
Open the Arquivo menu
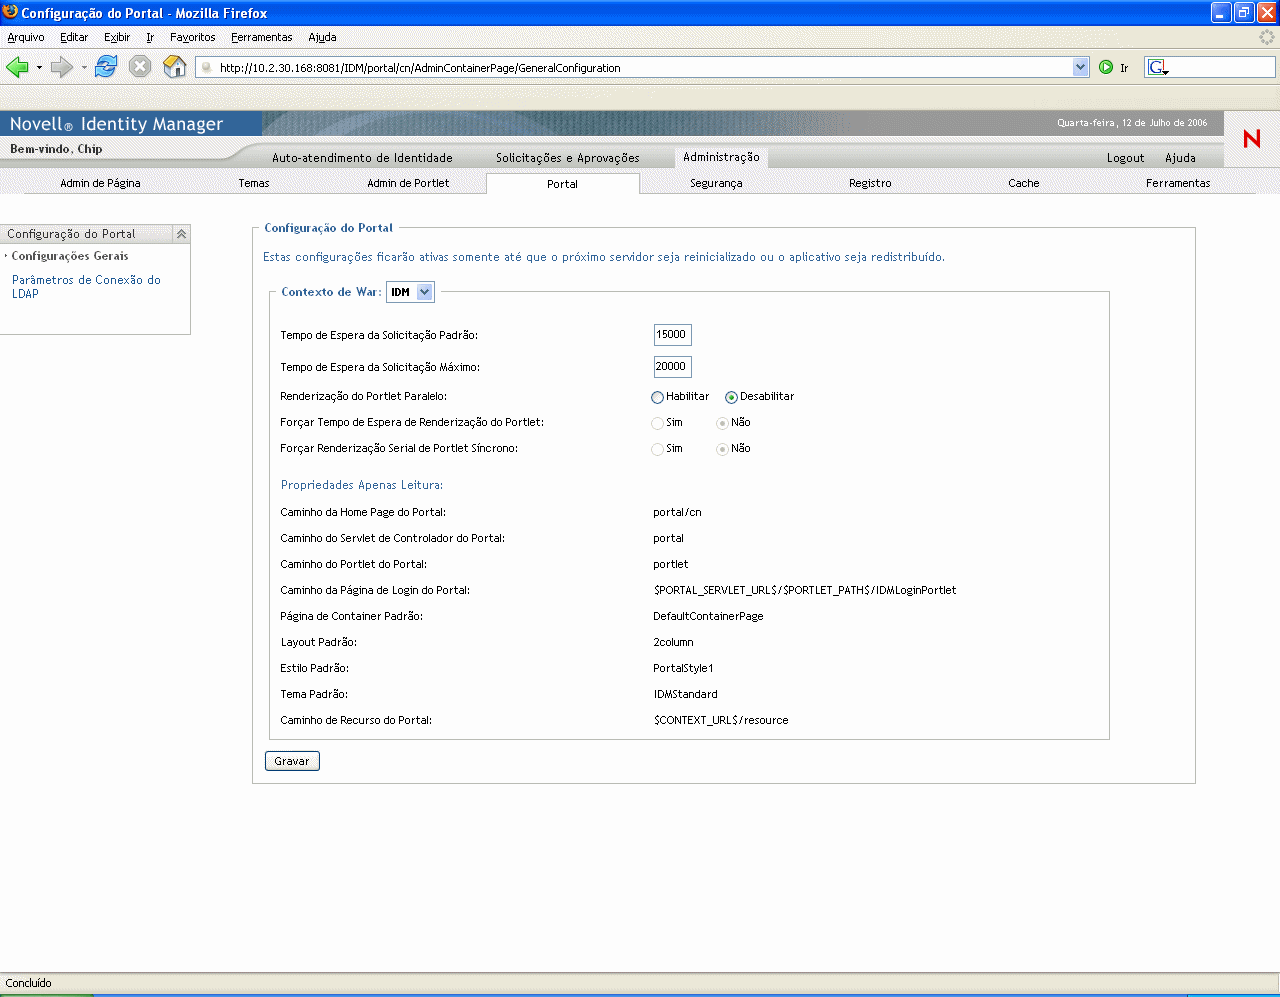(26, 37)
